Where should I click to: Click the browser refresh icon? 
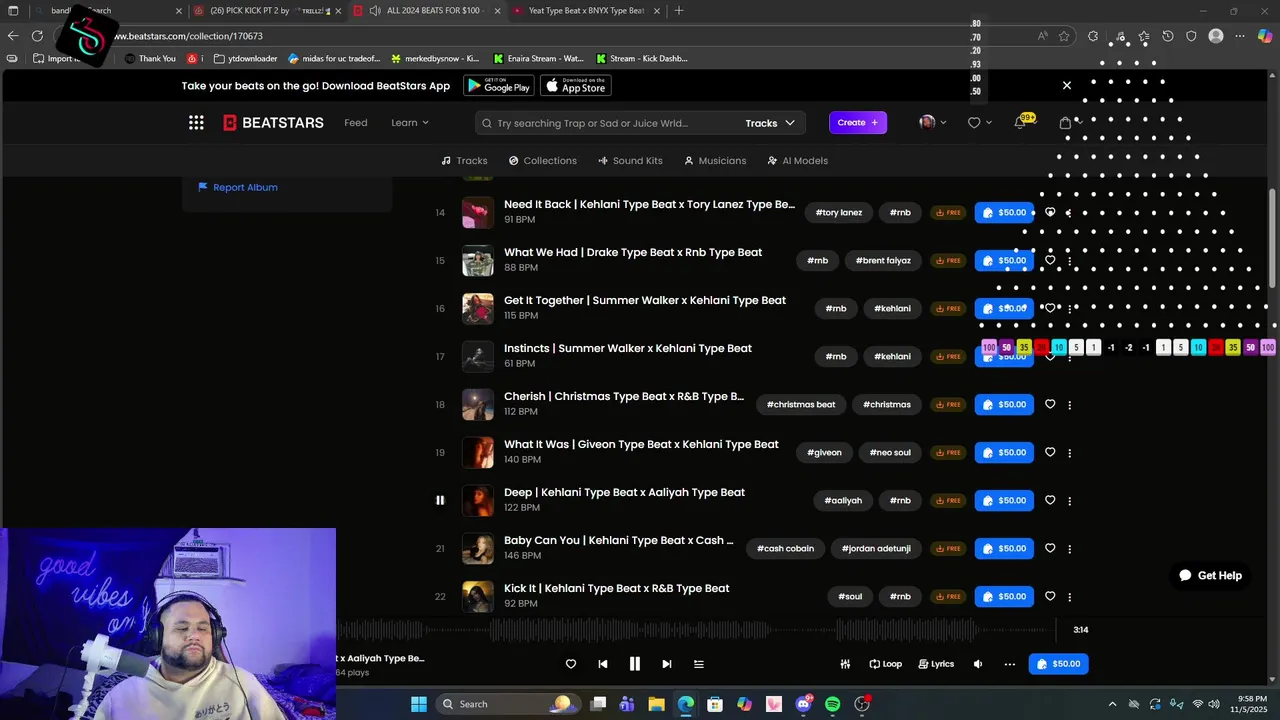37,36
